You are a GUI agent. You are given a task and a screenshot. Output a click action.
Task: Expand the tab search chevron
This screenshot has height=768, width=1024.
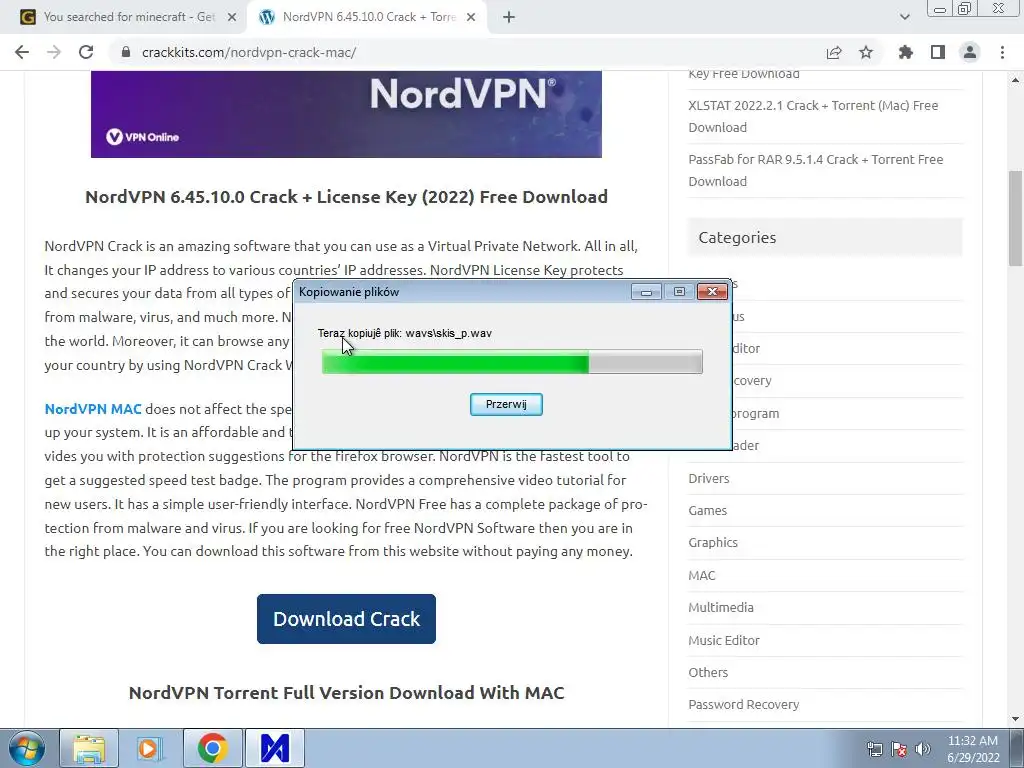click(x=904, y=17)
